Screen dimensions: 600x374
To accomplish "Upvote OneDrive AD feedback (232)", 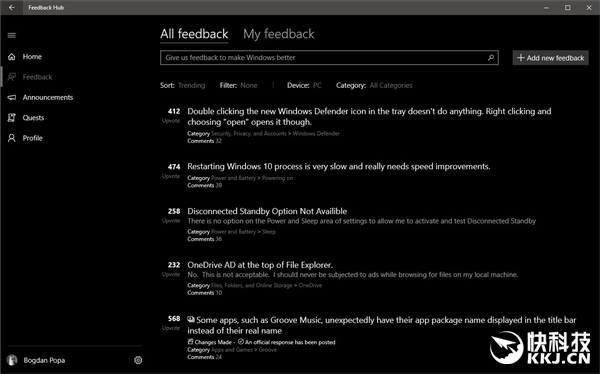I will [171, 269].
